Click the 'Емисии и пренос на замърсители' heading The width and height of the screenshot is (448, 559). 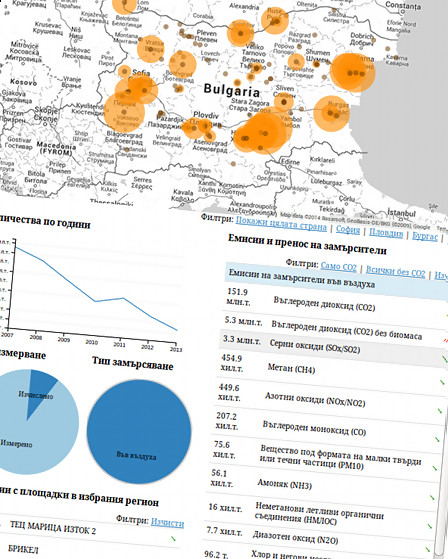(307, 245)
